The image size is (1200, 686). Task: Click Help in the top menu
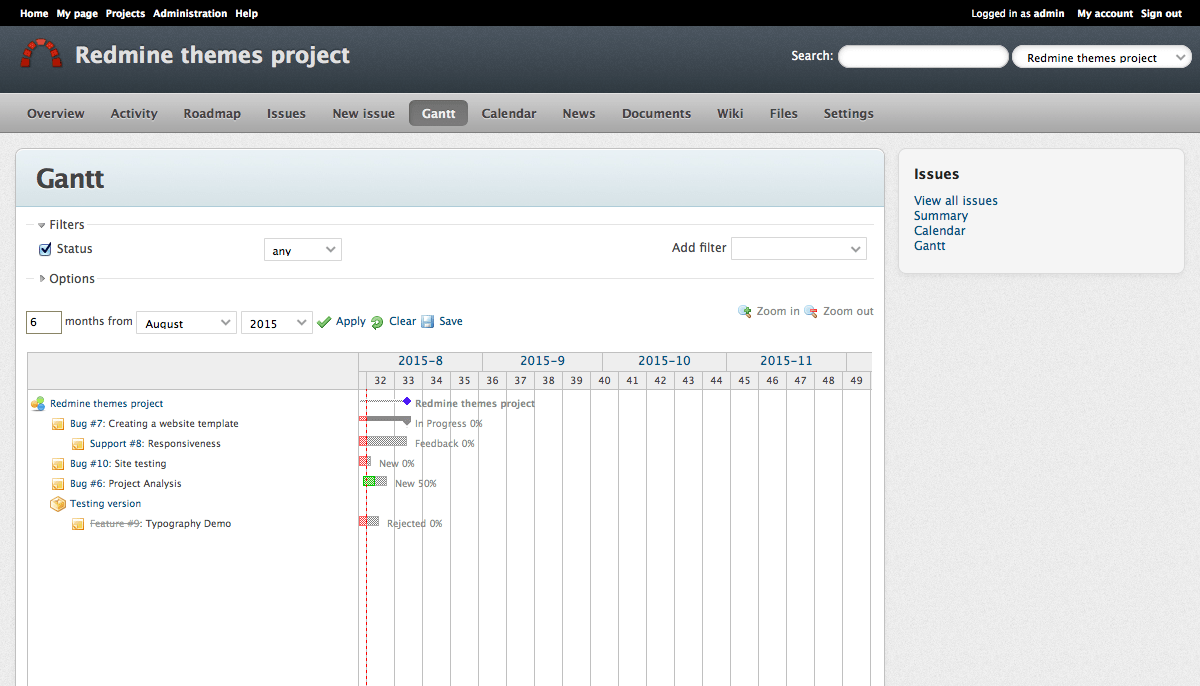pos(246,13)
